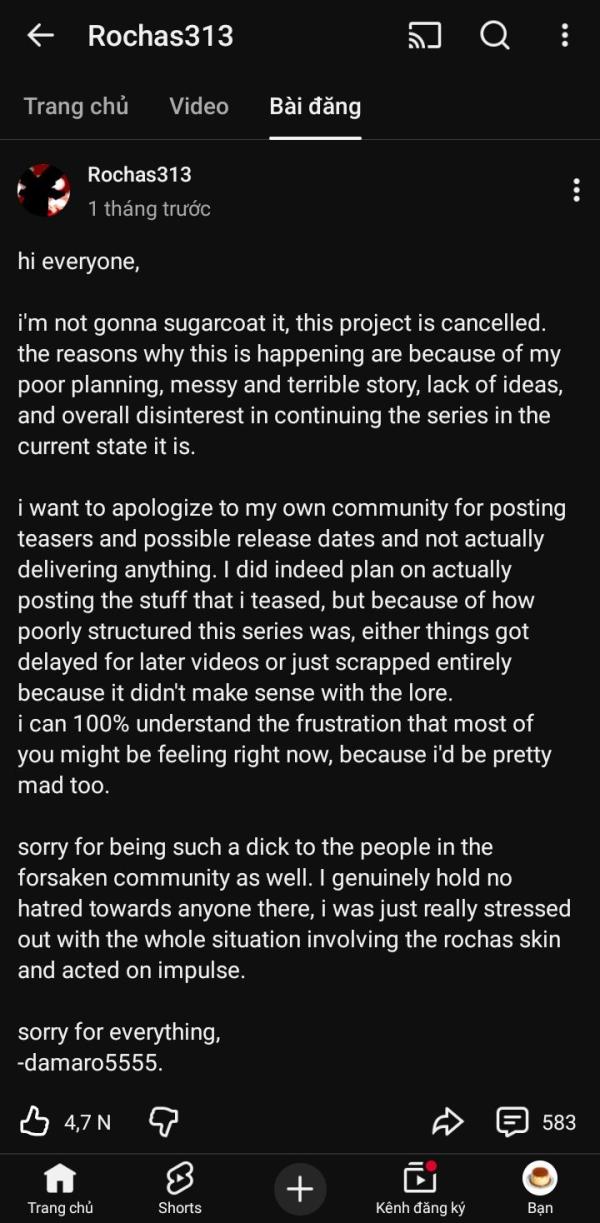Tap the back arrow icon
Viewport: 600px width, 1223px height.
coord(40,36)
